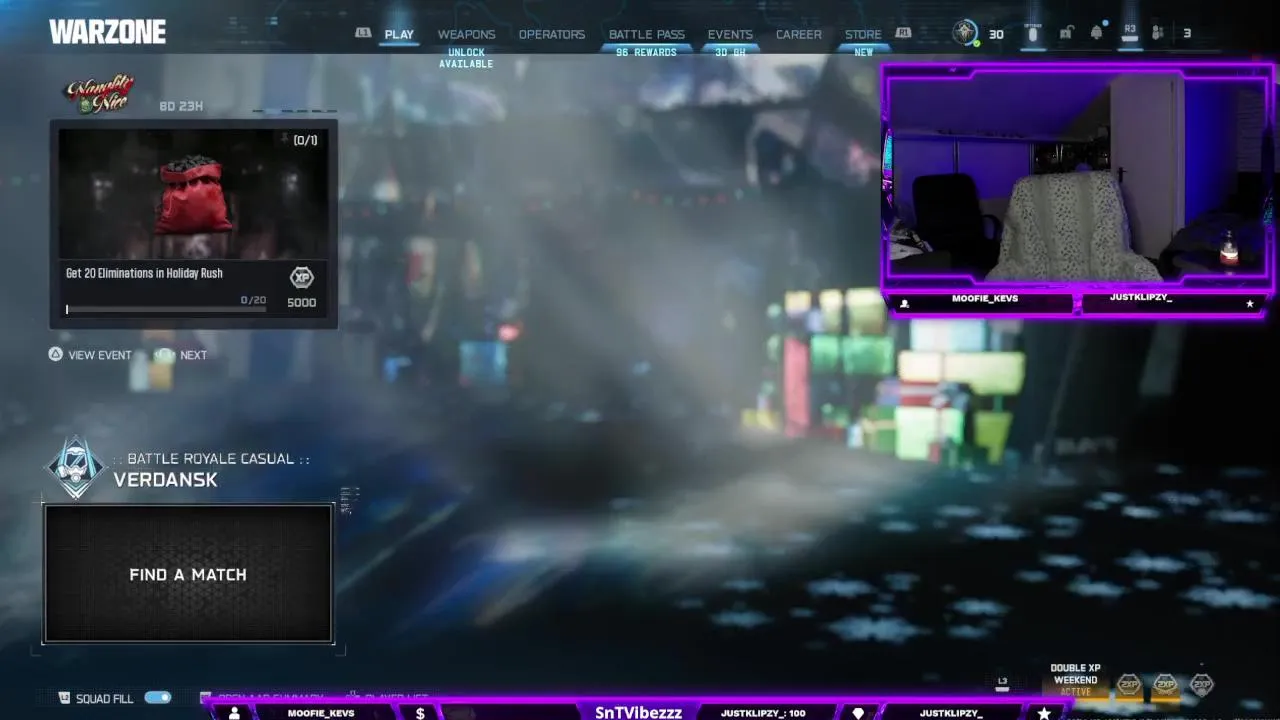1280x720 pixels.
Task: Click the WARZONE logo
Action: [x=107, y=32]
